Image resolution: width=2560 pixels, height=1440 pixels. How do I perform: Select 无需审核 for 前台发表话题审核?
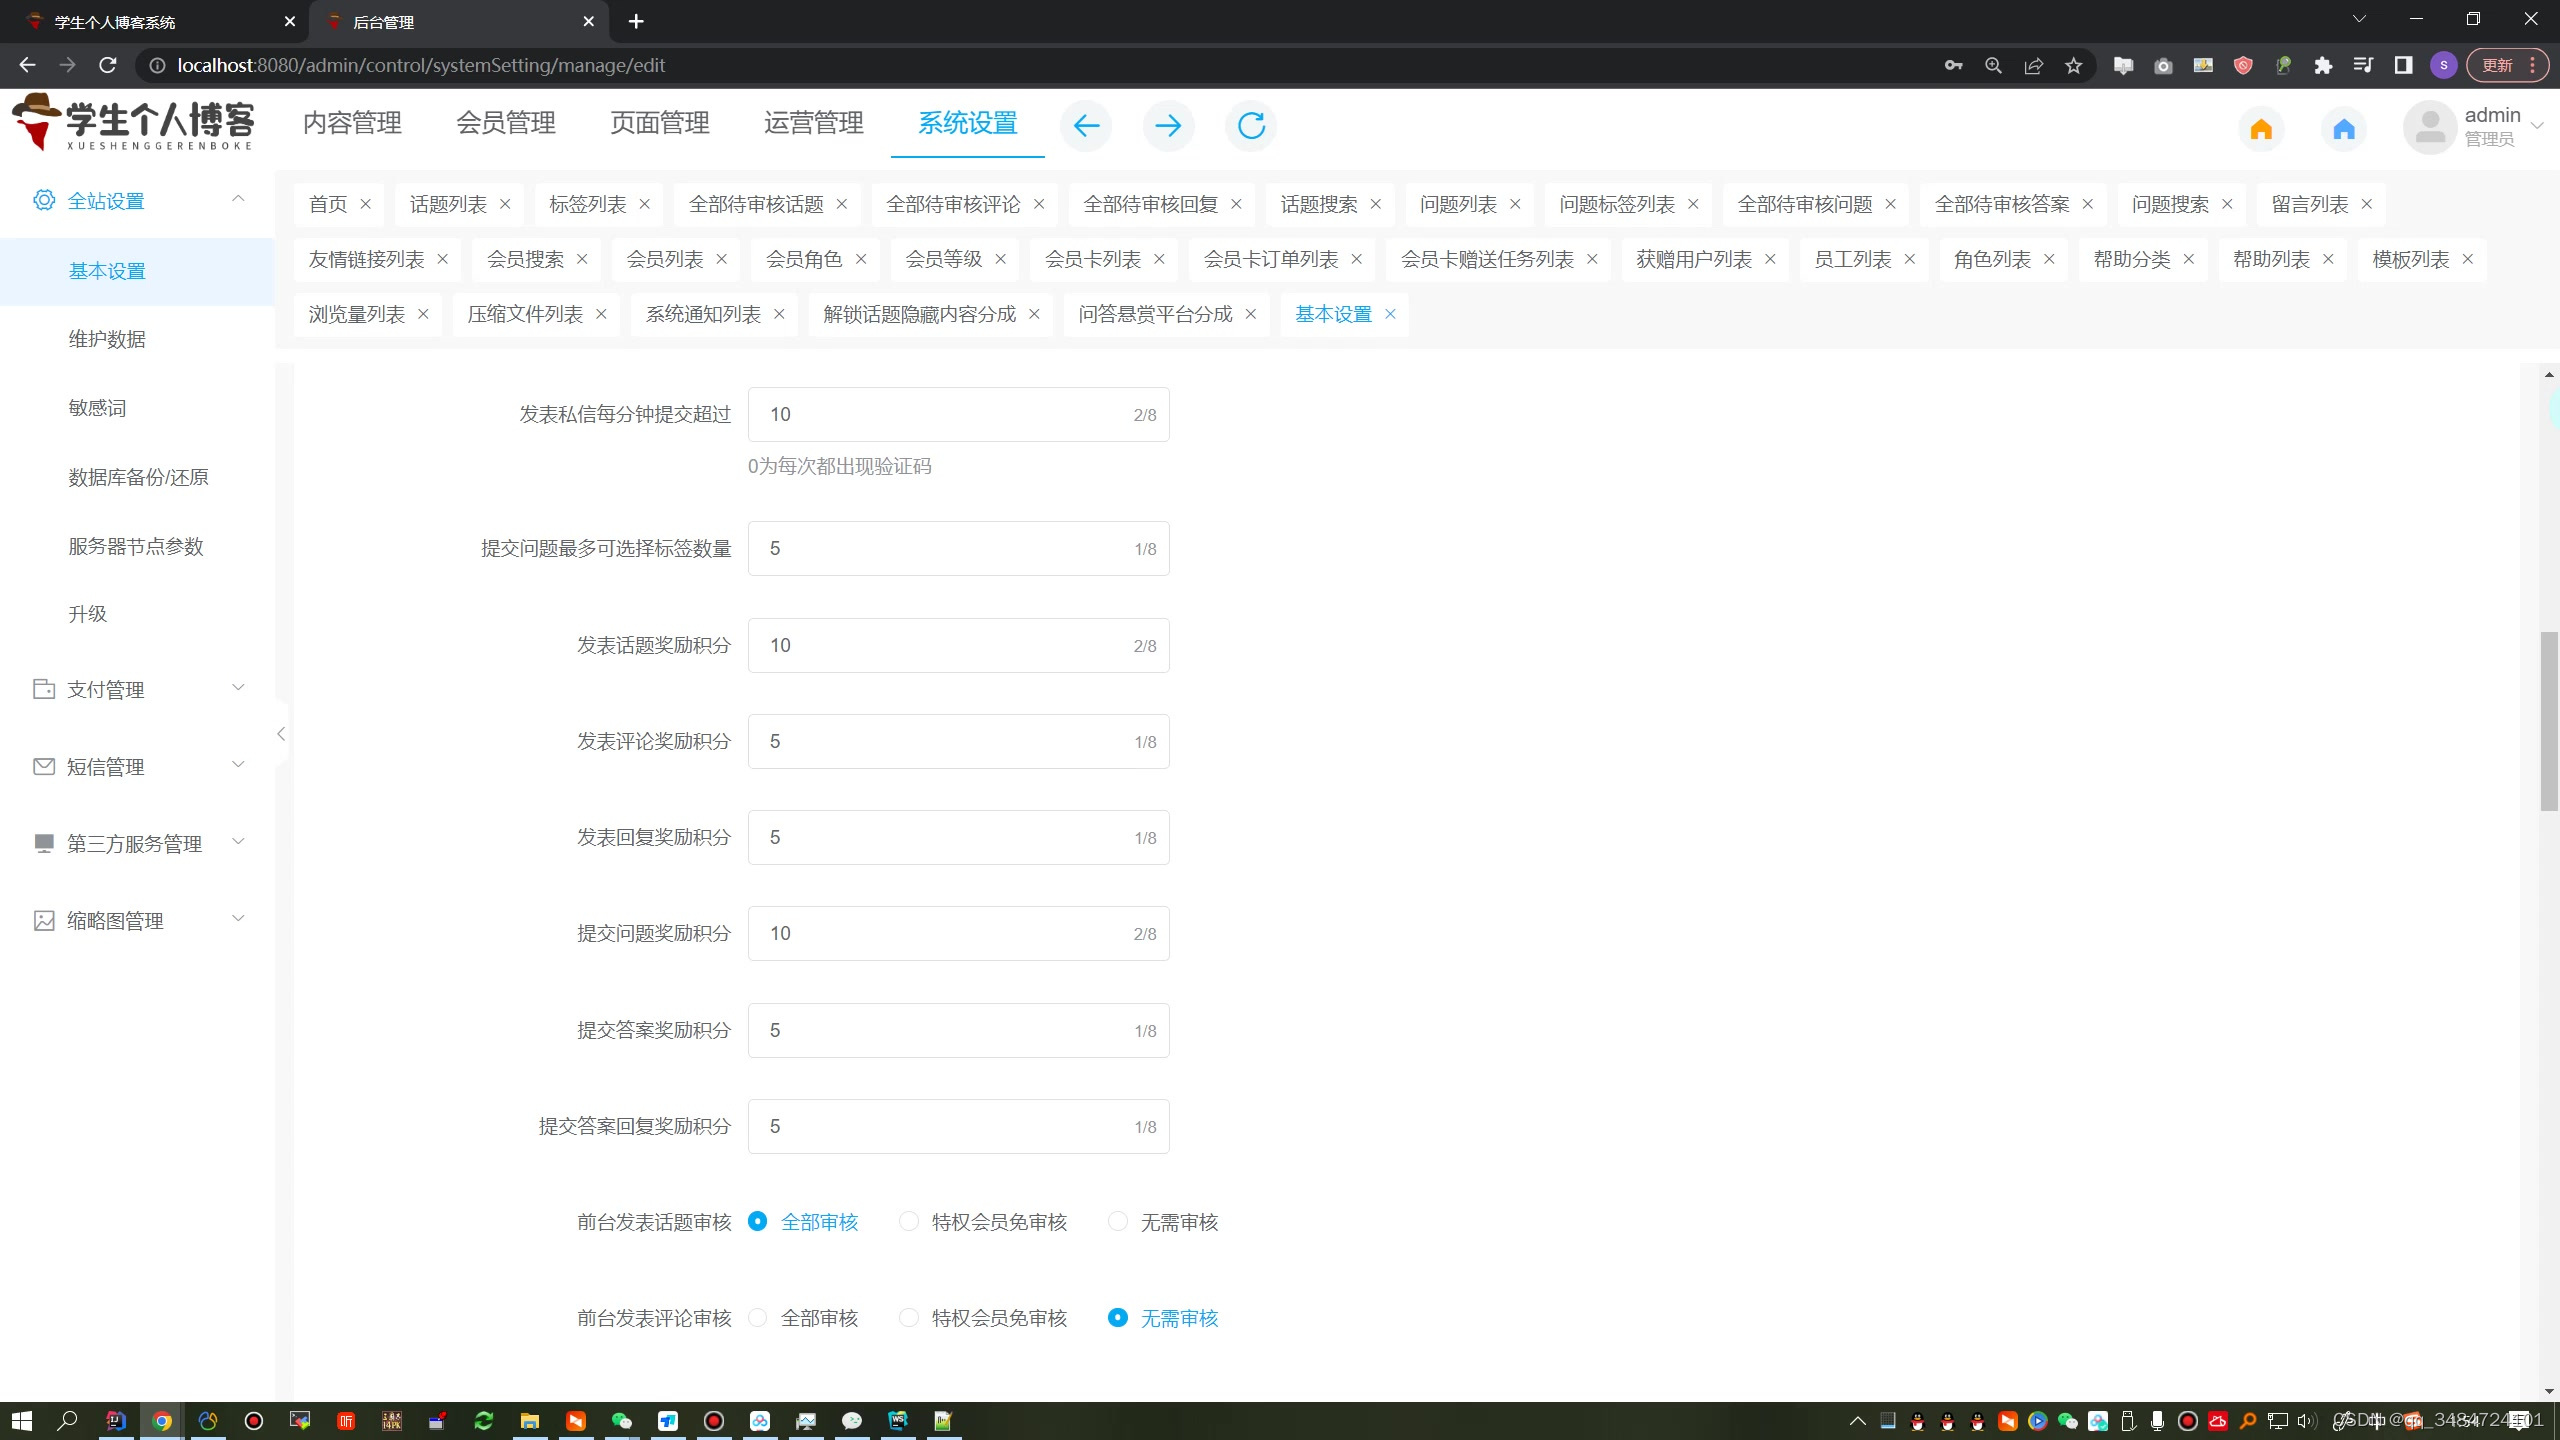[1118, 1221]
